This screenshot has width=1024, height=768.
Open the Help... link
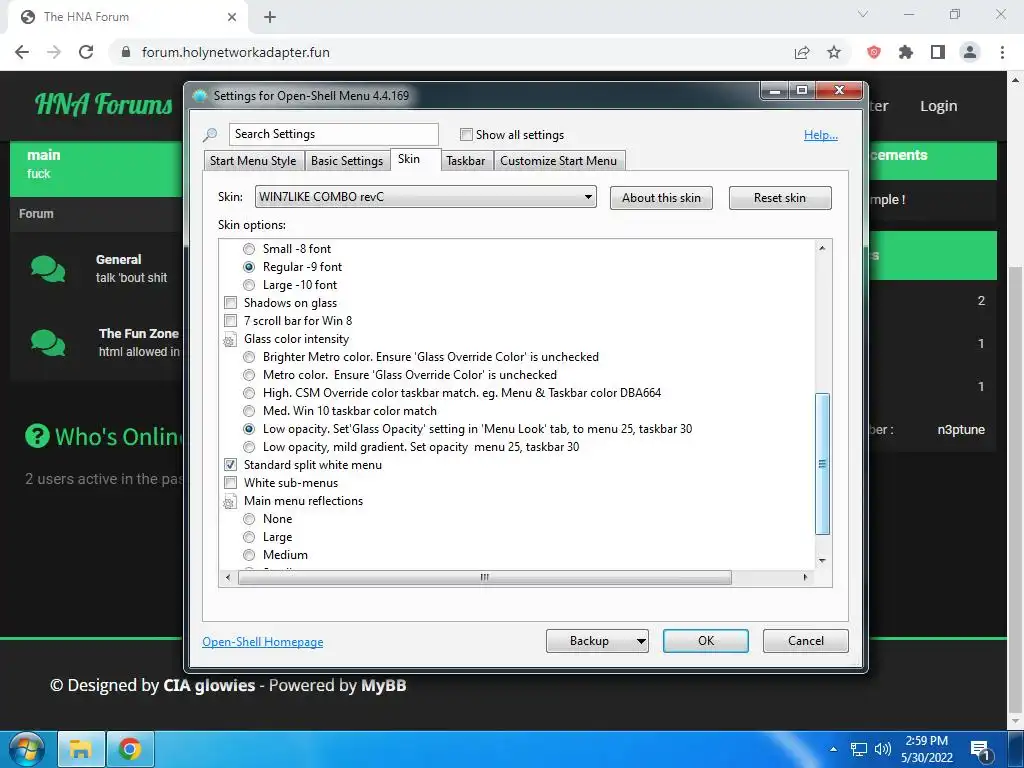[x=821, y=135]
